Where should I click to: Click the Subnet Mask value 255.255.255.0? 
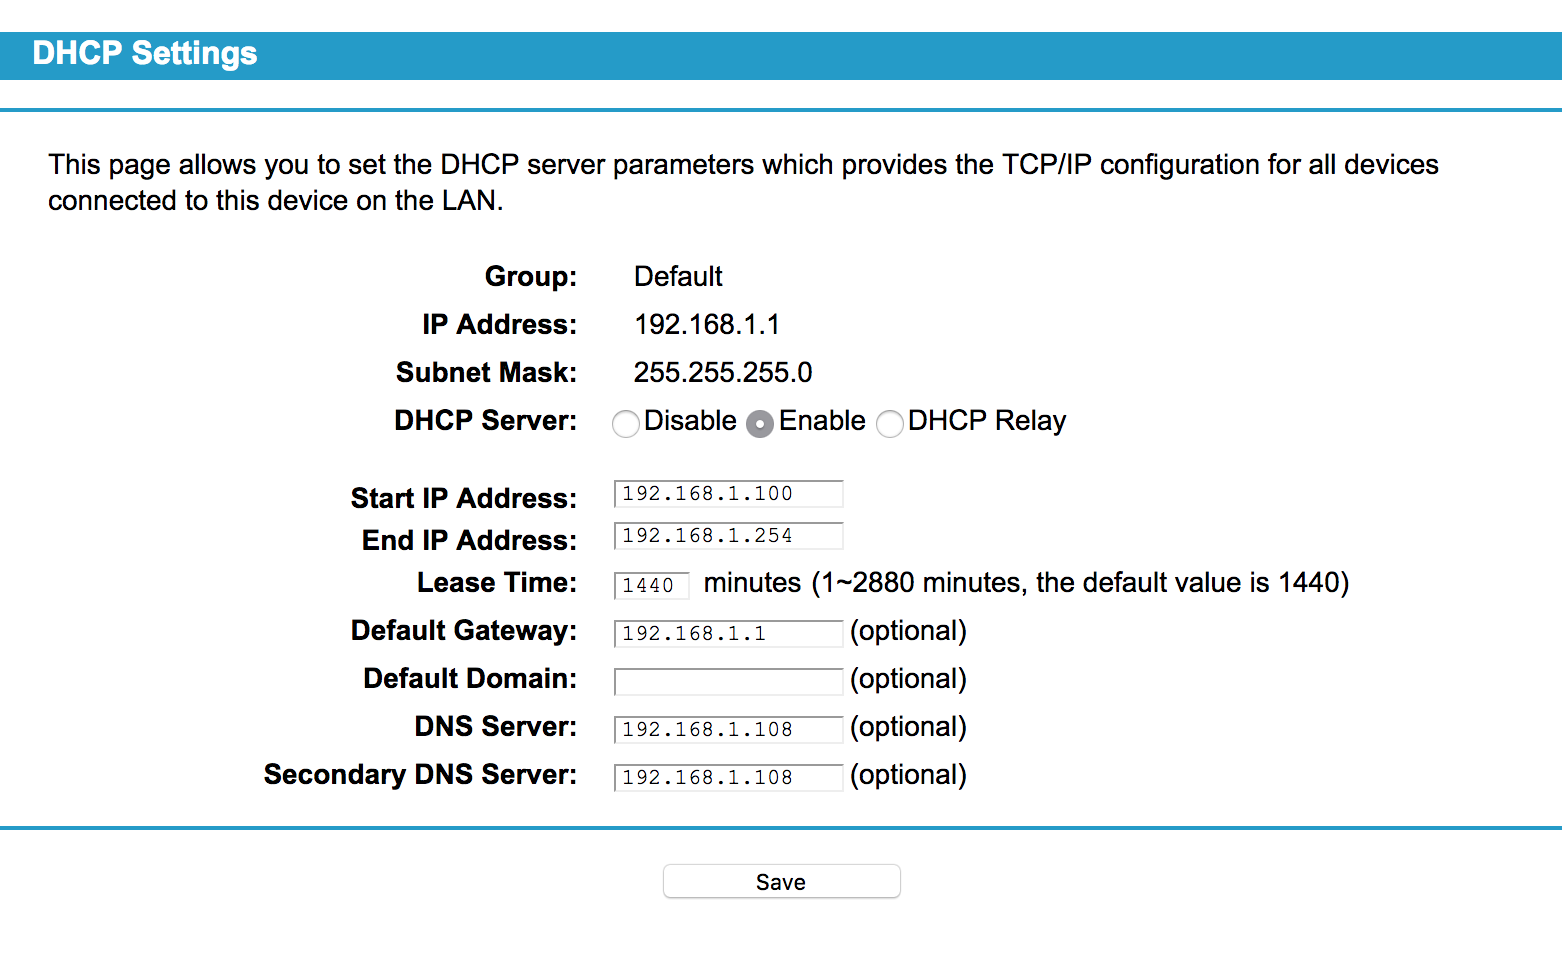[723, 372]
